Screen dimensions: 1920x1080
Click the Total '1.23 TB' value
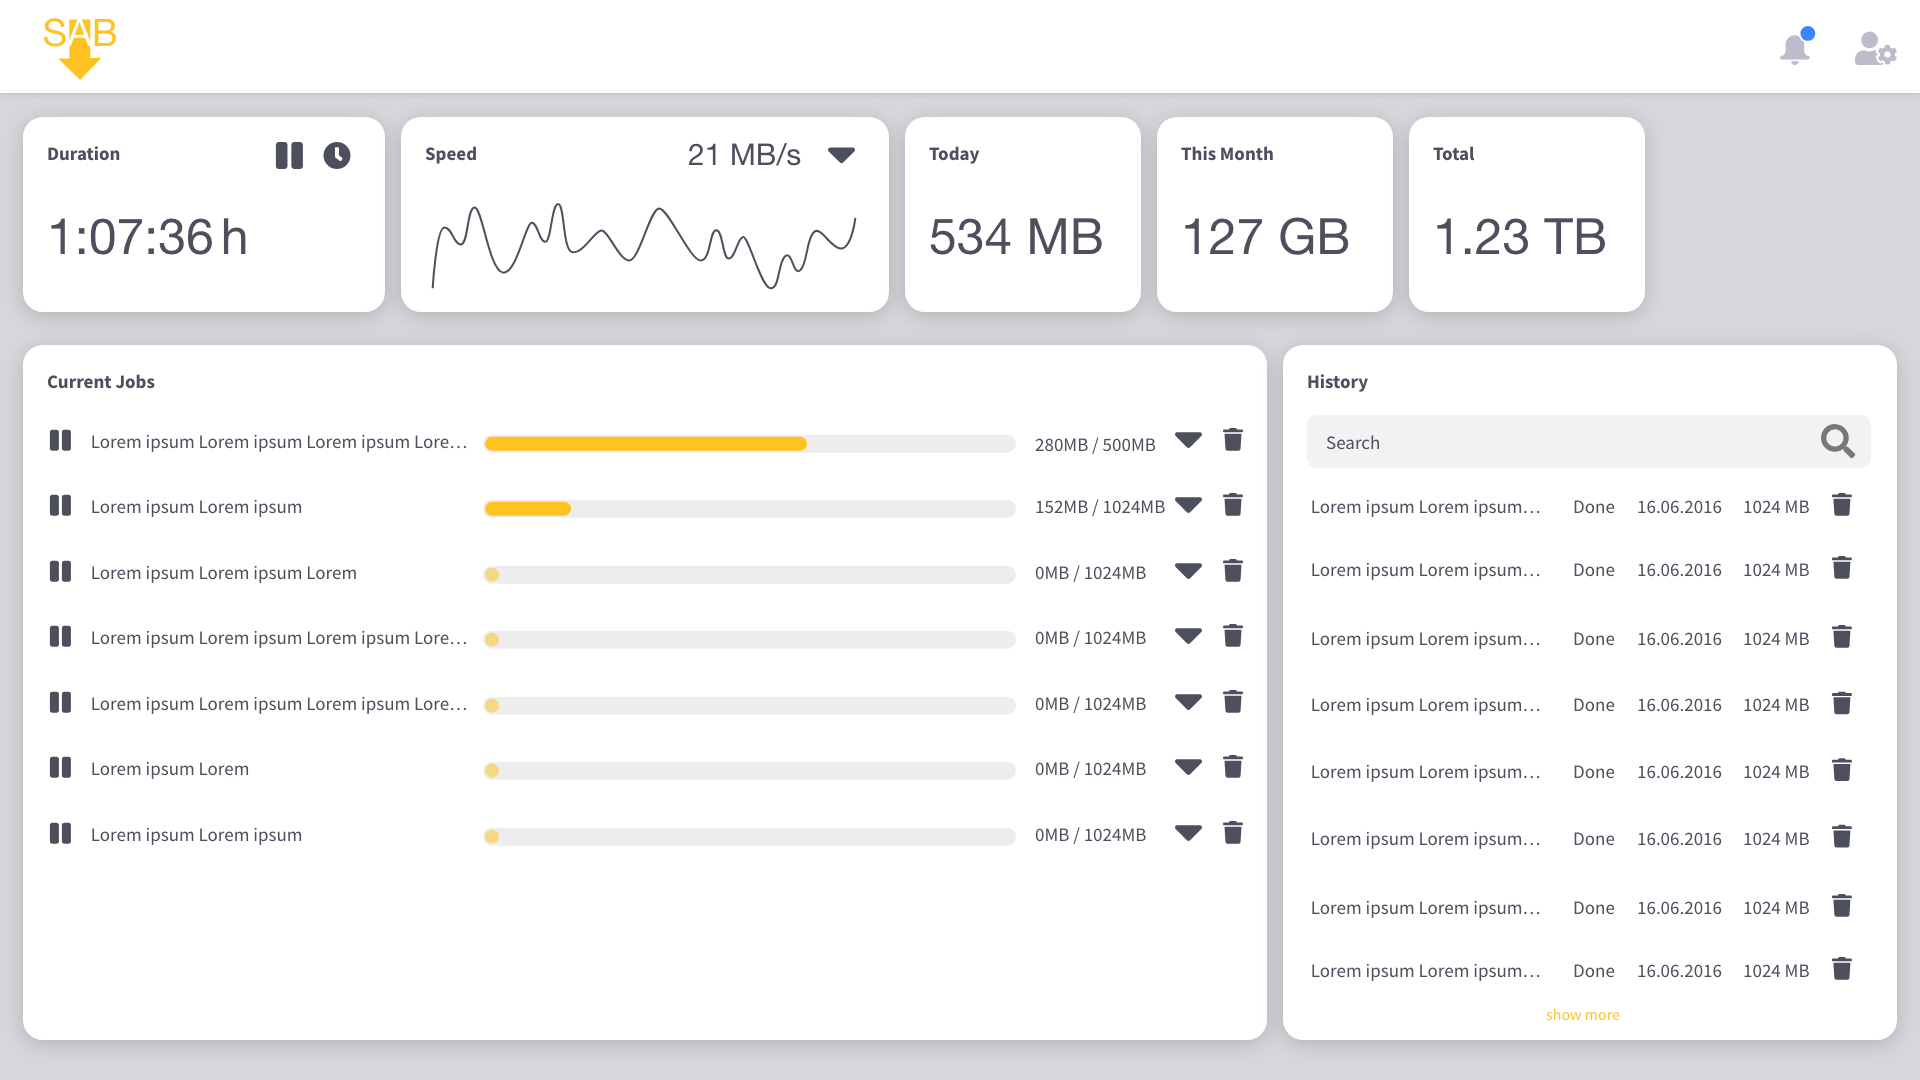[1520, 237]
